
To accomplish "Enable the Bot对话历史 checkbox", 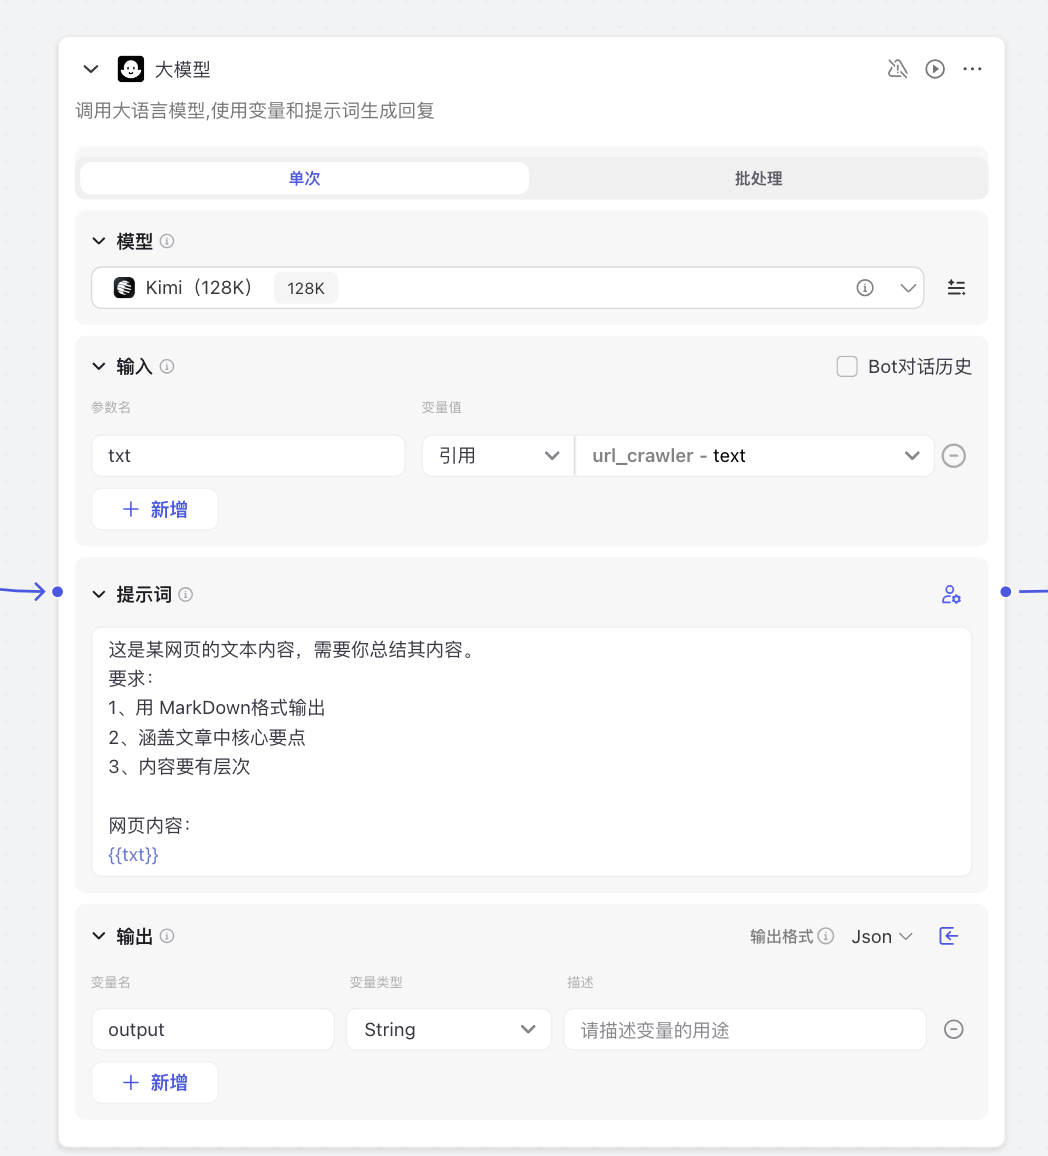I will (x=847, y=366).
